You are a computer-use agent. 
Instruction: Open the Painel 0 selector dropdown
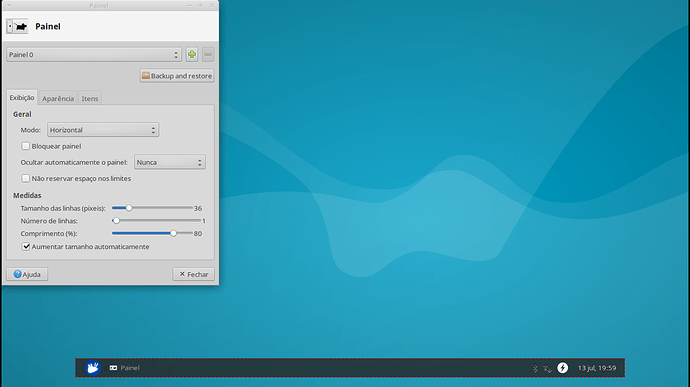[94, 55]
